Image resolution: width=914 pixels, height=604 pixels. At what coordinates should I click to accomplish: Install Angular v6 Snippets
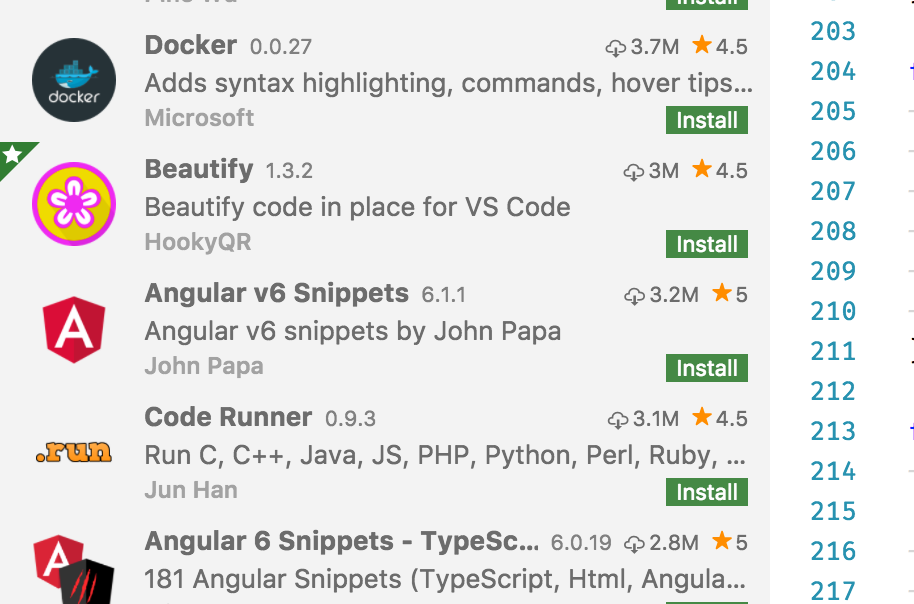click(x=706, y=368)
